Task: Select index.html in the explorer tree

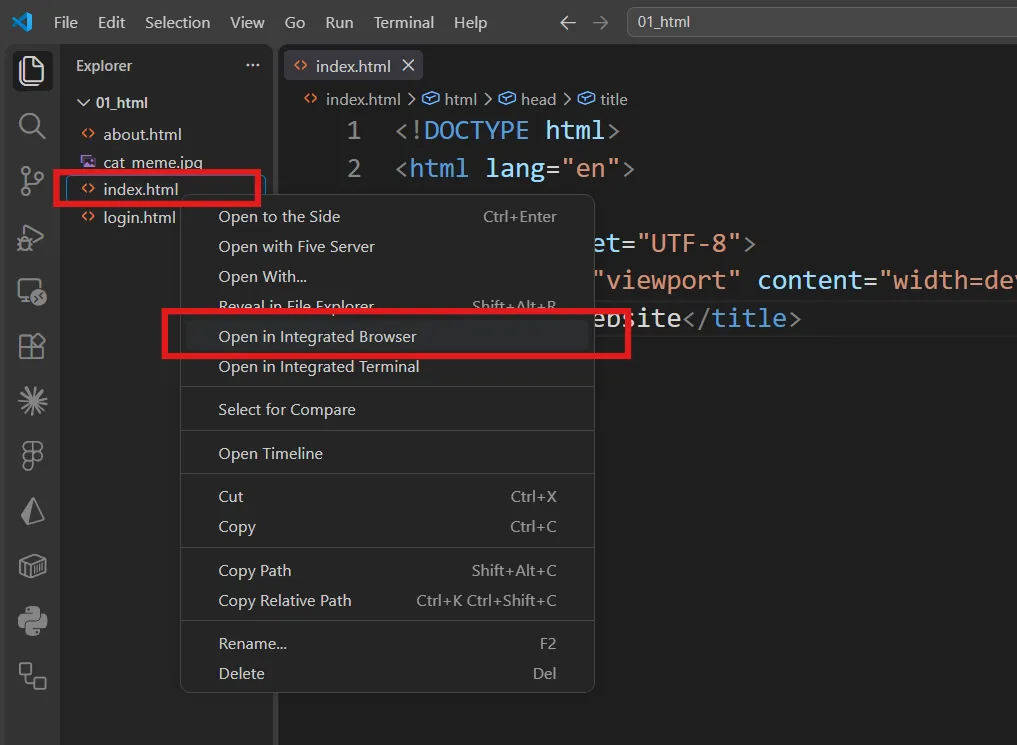Action: pyautogui.click(x=140, y=189)
